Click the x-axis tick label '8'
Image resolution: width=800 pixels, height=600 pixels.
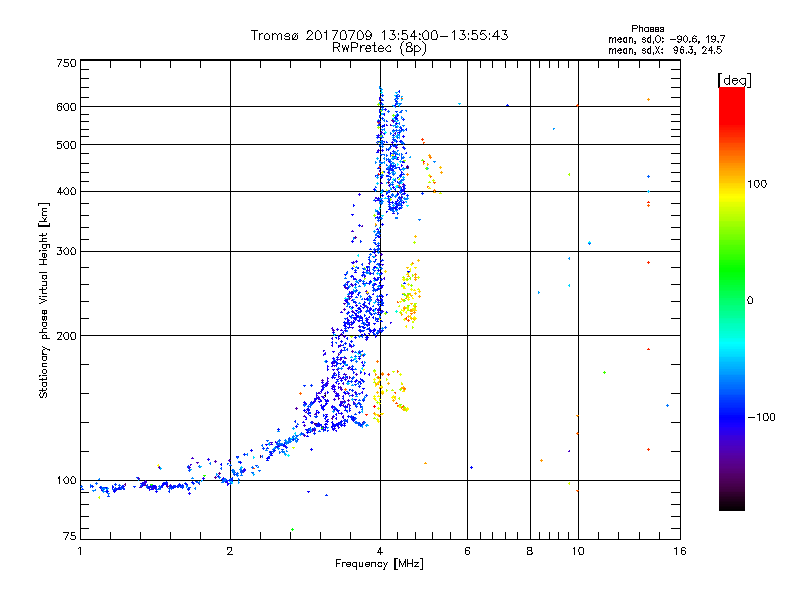pos(530,551)
